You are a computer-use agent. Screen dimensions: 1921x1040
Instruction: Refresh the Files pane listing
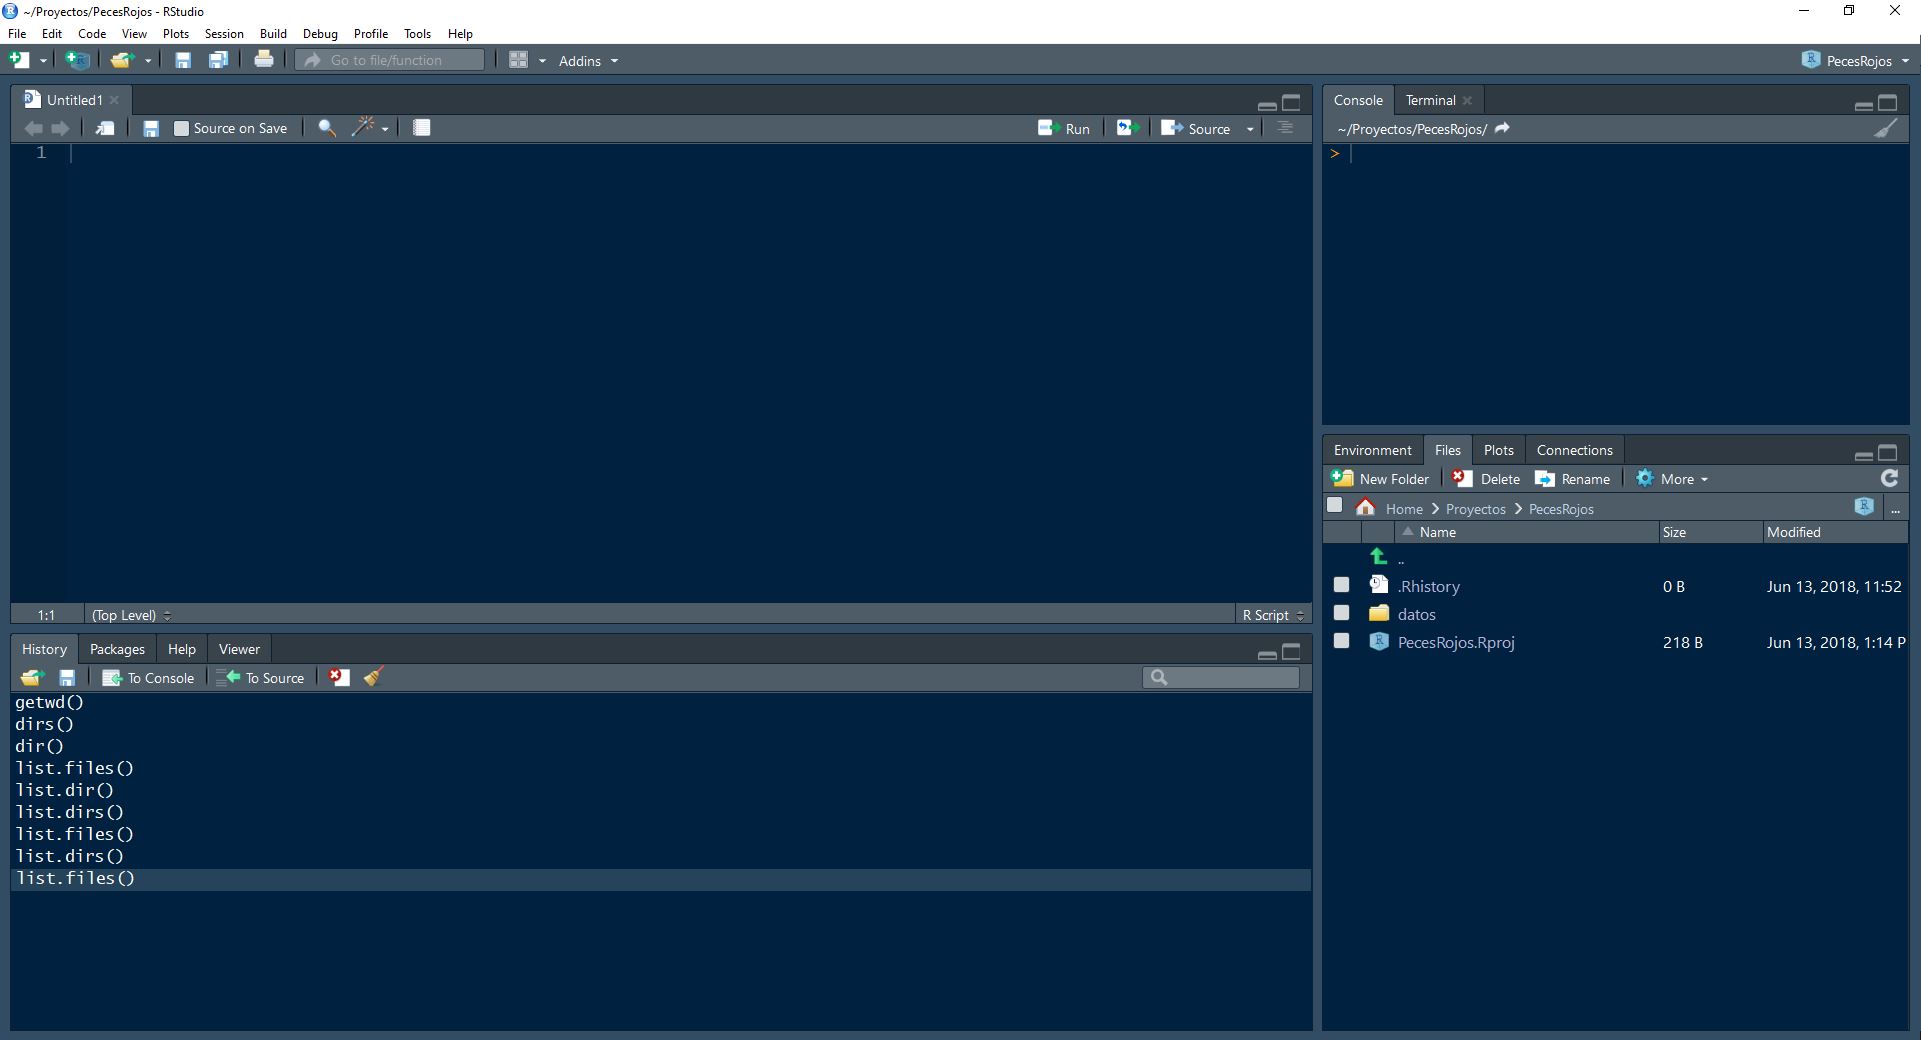[1890, 478]
